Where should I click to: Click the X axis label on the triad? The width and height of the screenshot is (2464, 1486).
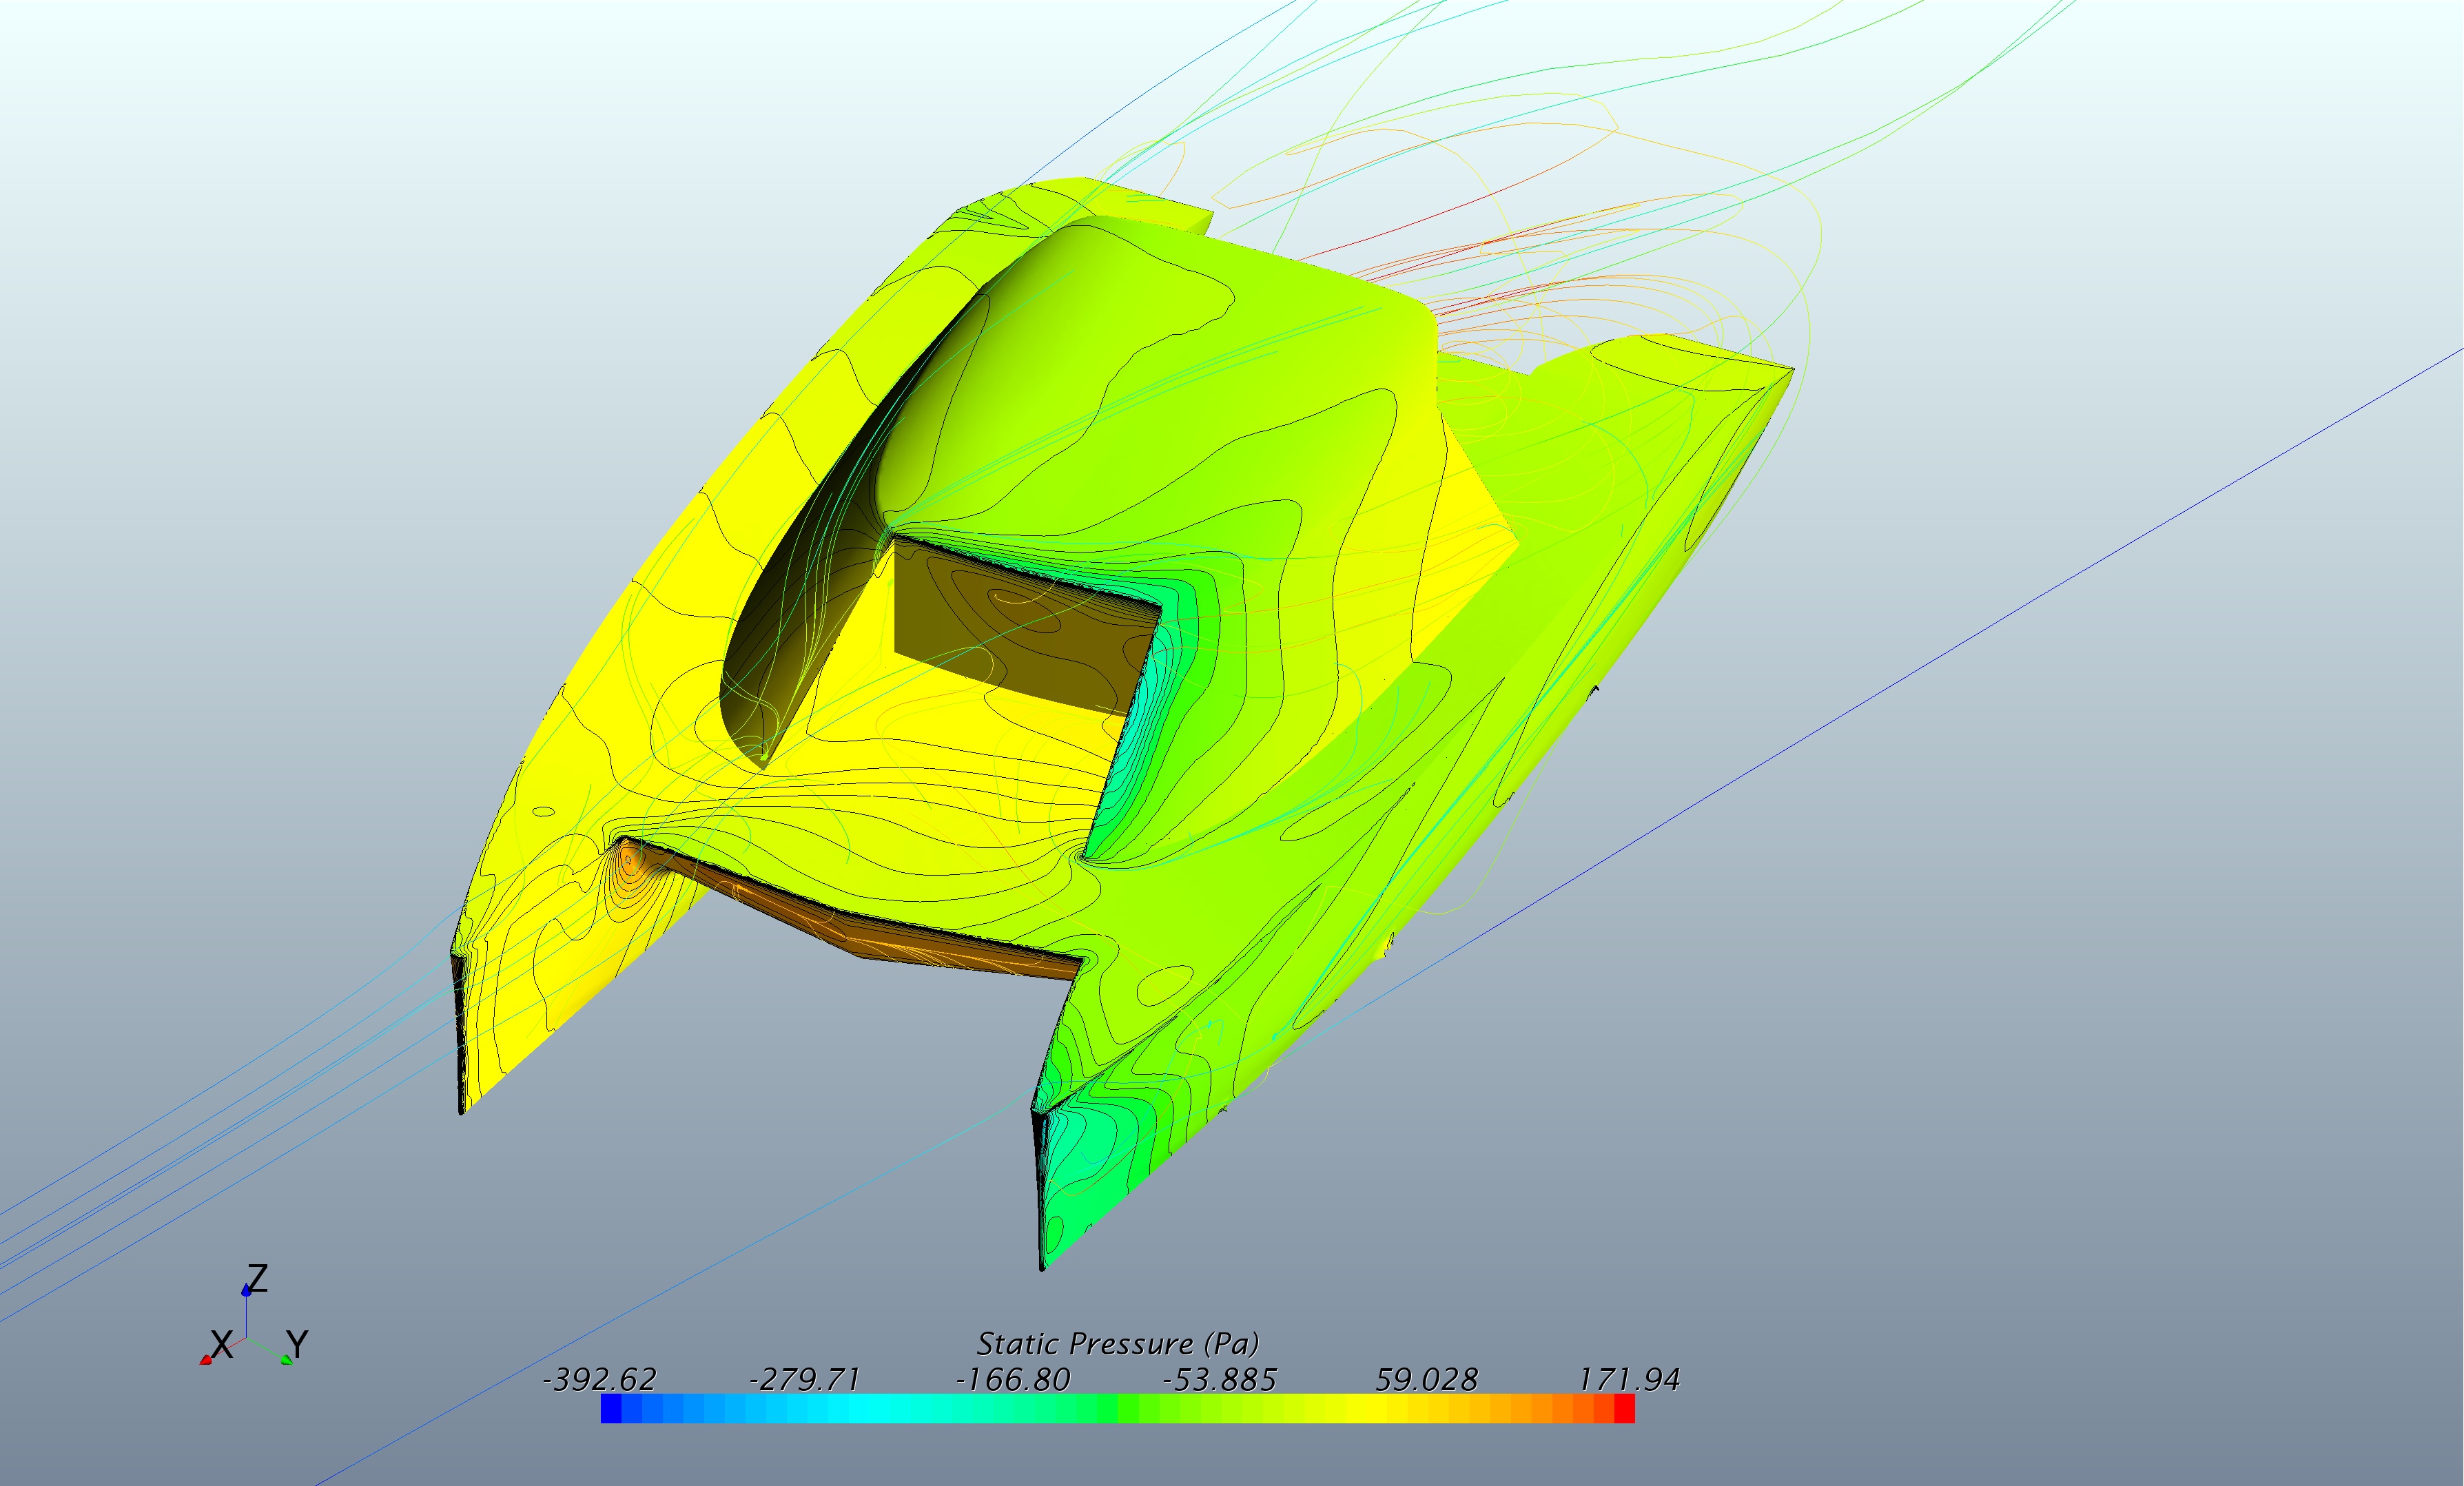221,1345
